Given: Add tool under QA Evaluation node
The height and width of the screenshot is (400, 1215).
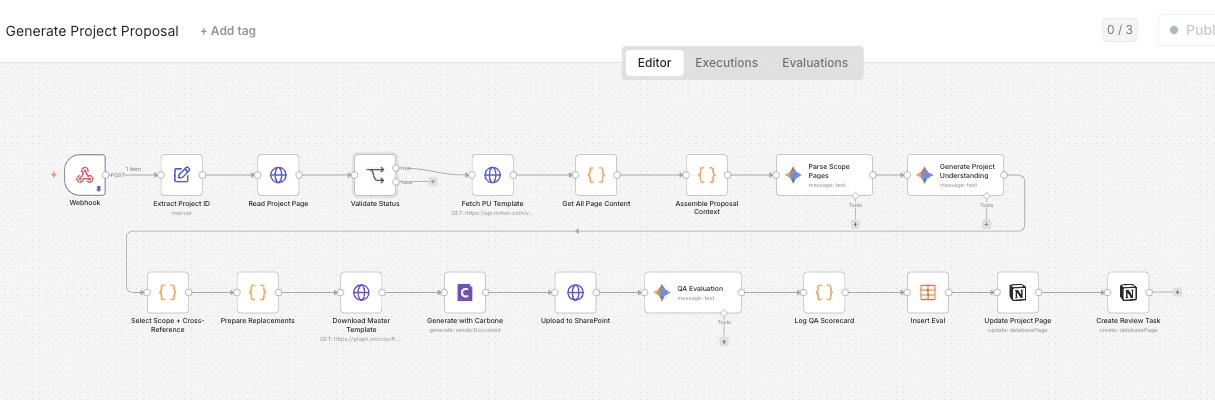Looking at the screenshot, I should (724, 341).
